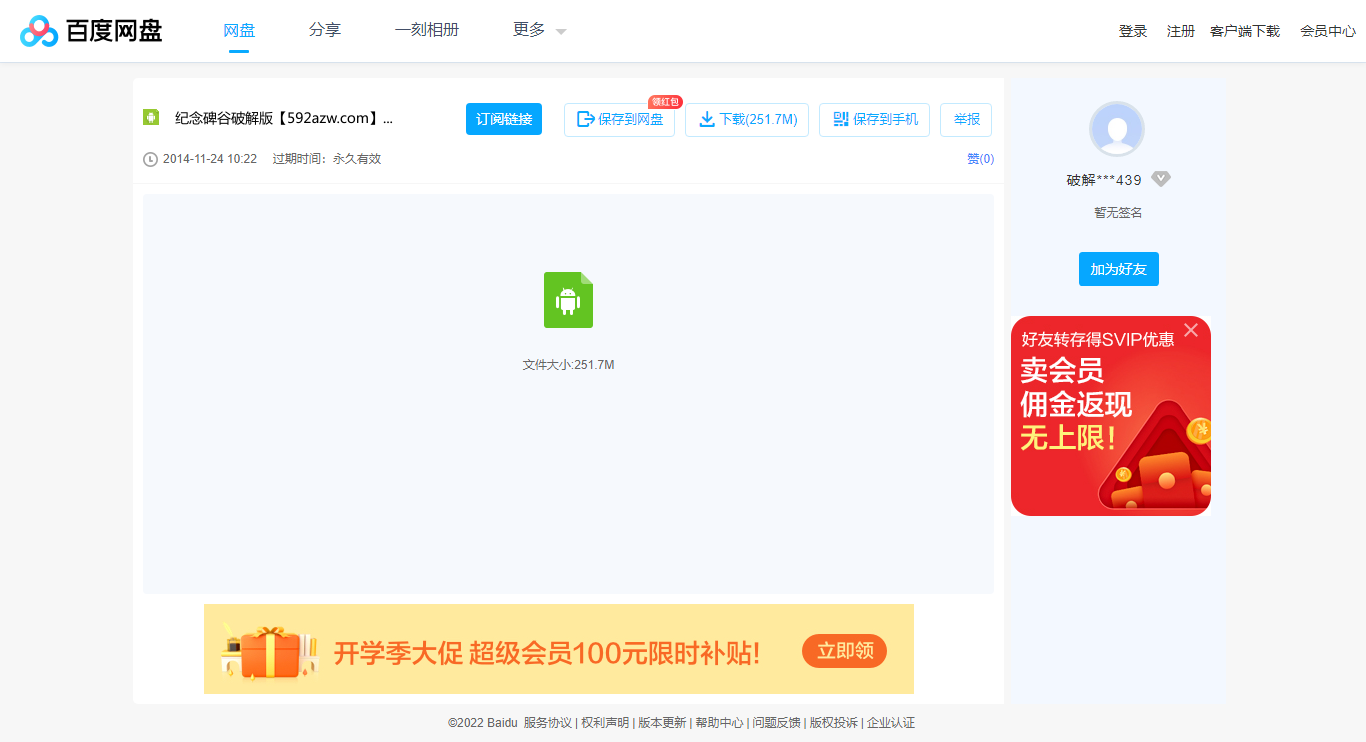Click the save icon on 保存到网盘
Image resolution: width=1366 pixels, height=742 pixels.
584,119
